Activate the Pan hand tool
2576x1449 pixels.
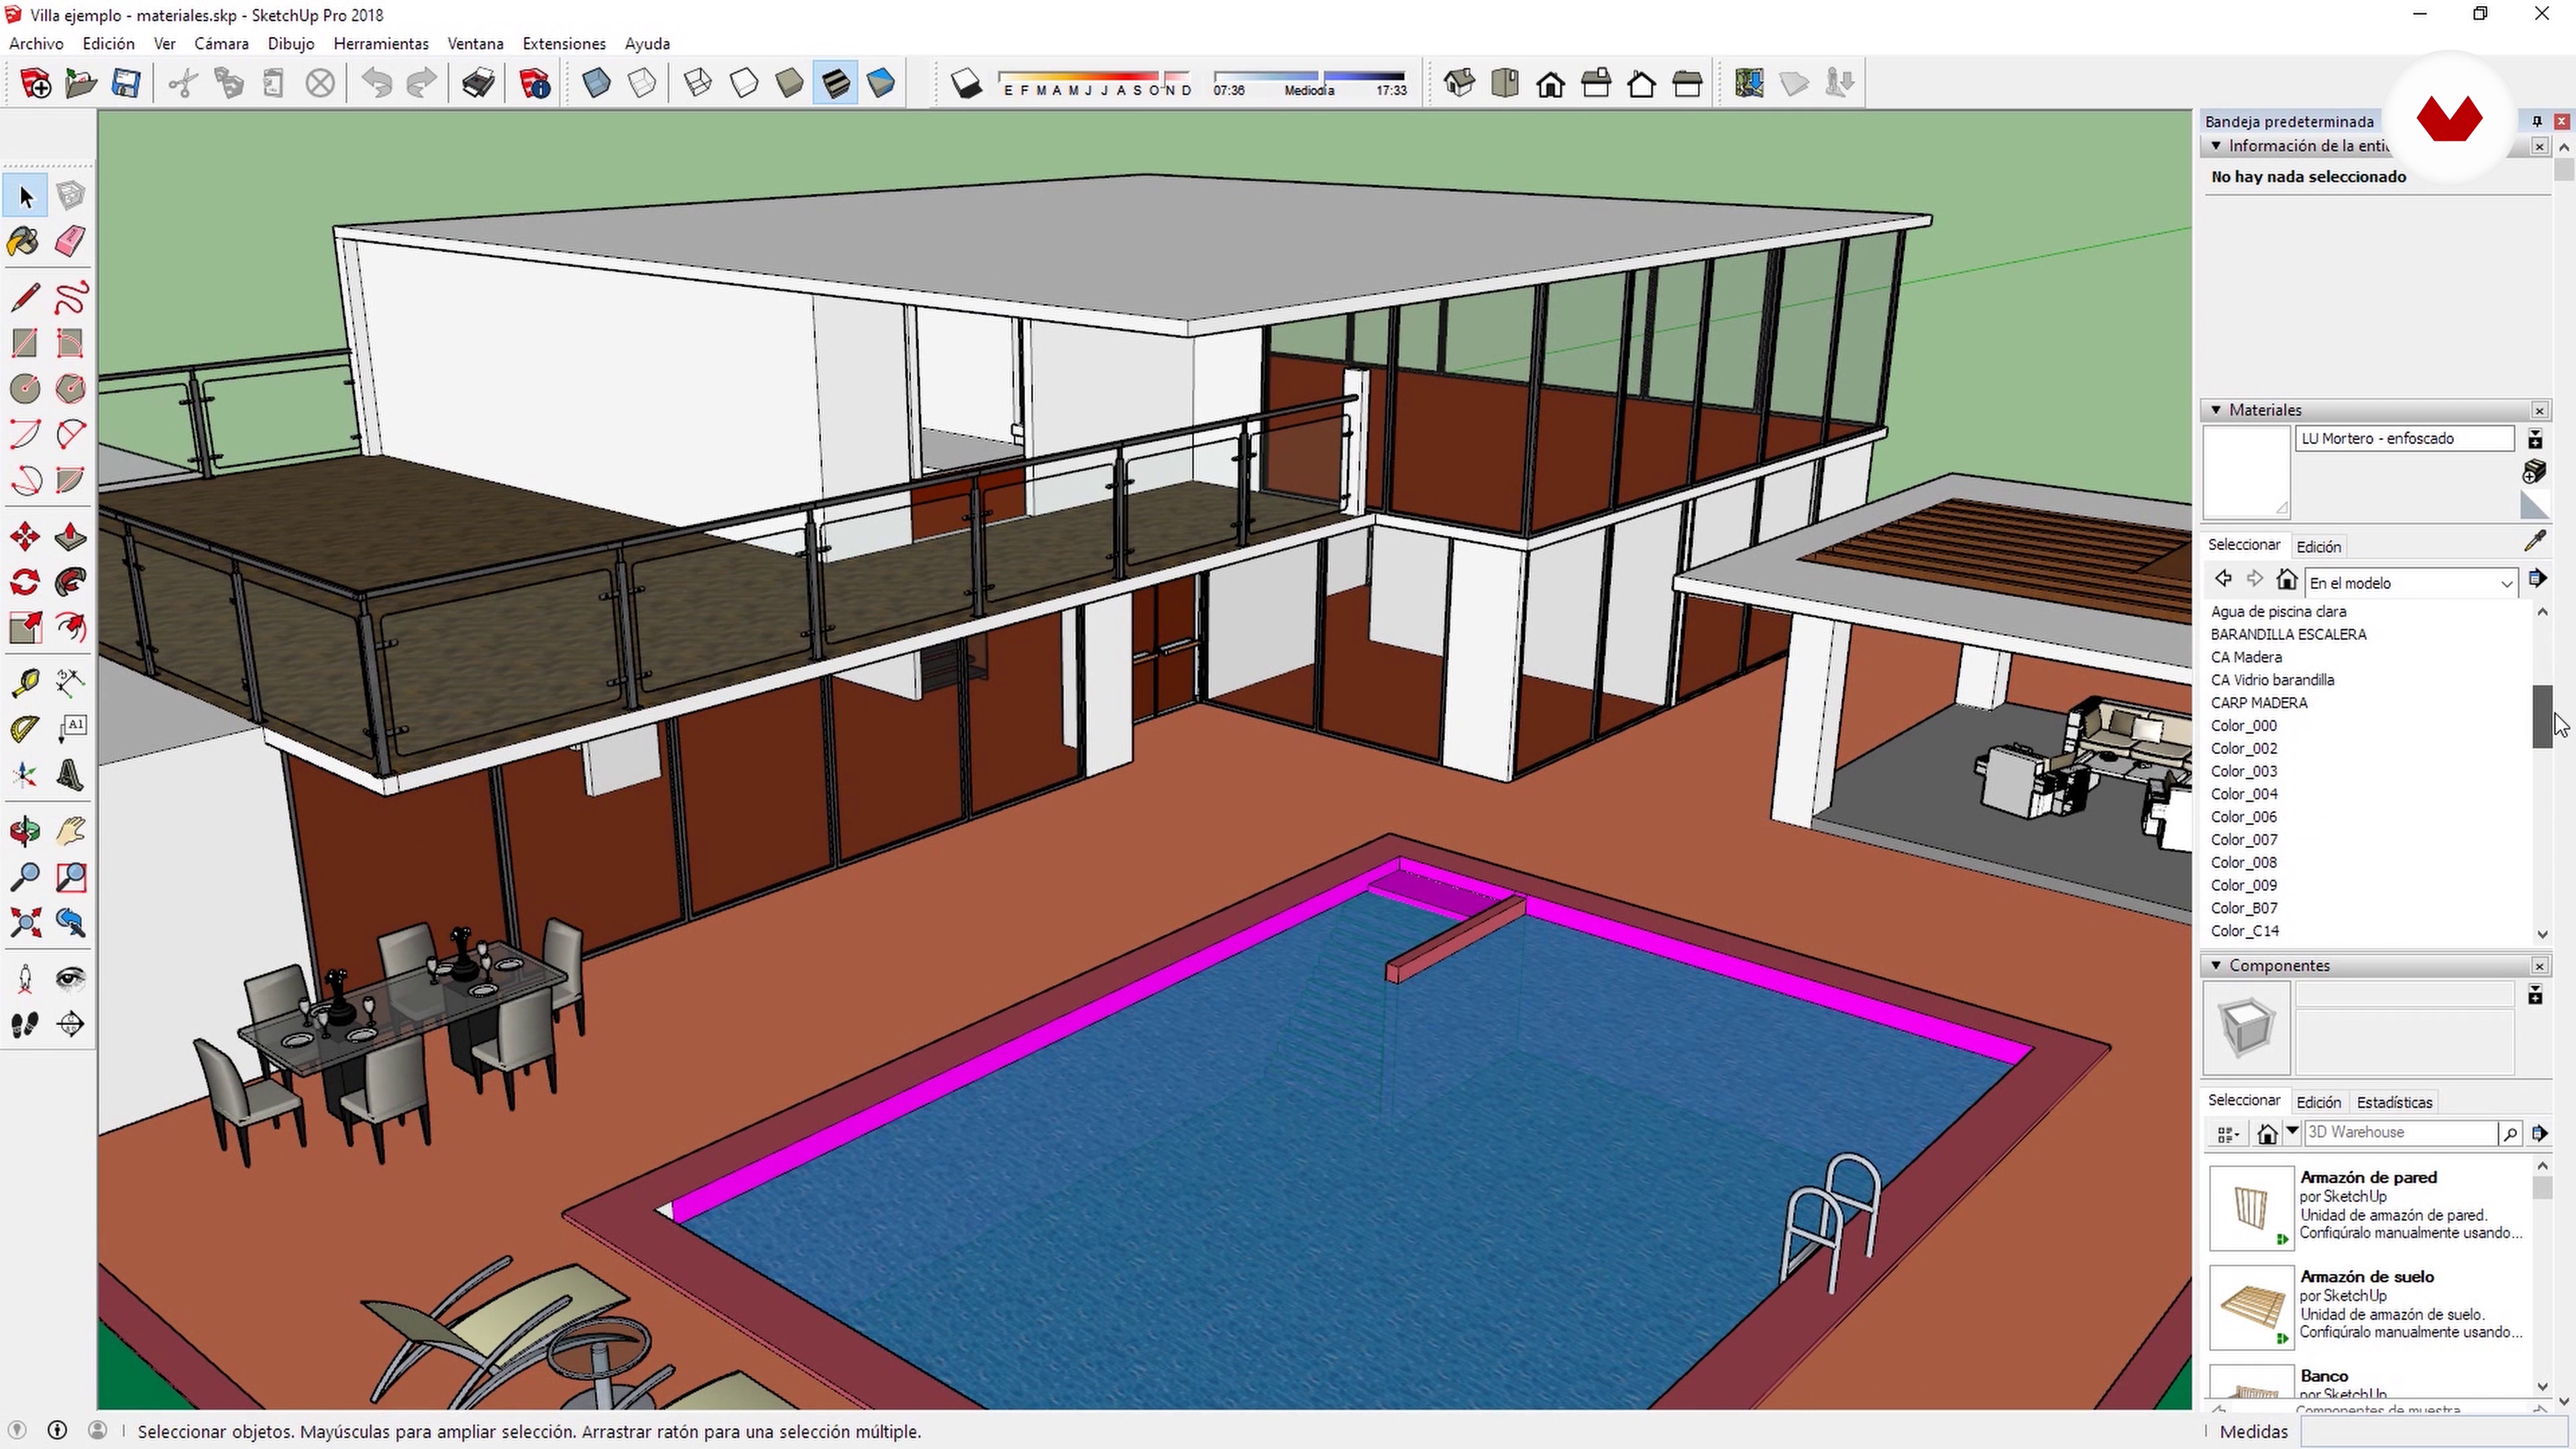click(70, 831)
